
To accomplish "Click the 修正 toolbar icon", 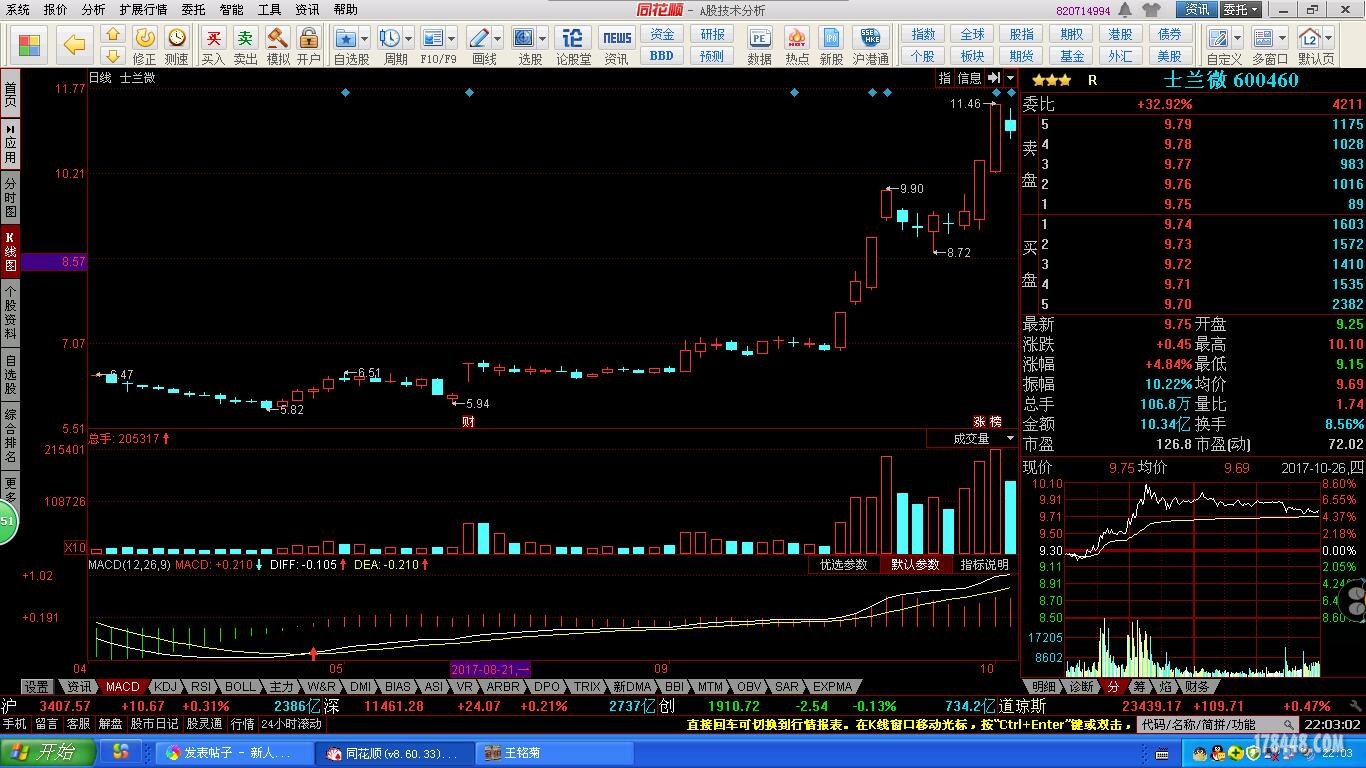I will tap(145, 46).
